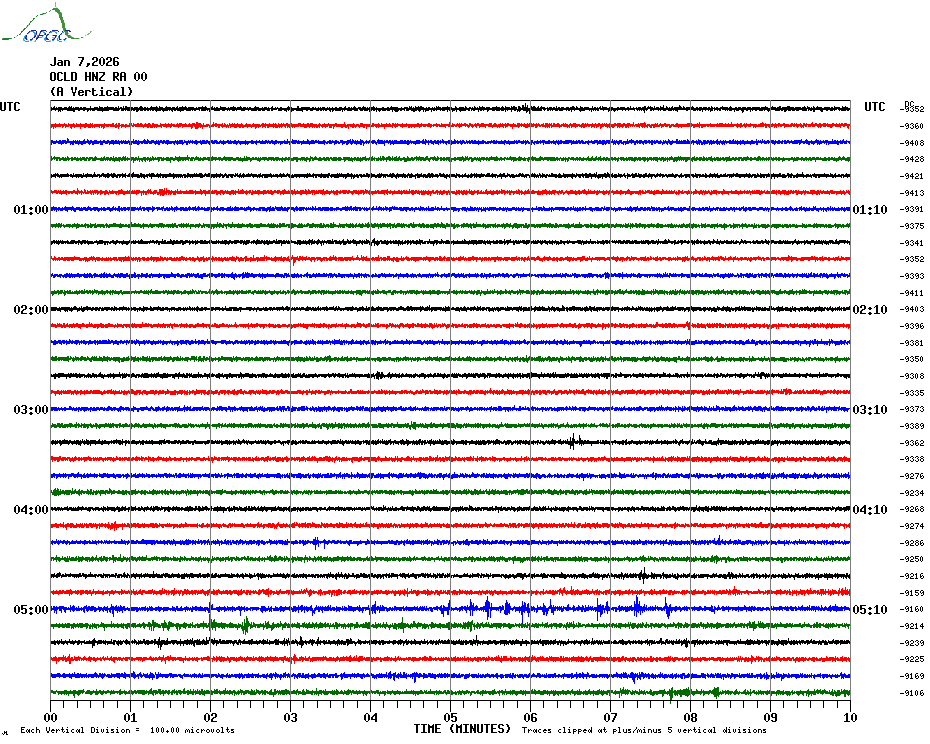The height and width of the screenshot is (744, 930).
Task: Click the DC value -9413
Action: pos(912,193)
